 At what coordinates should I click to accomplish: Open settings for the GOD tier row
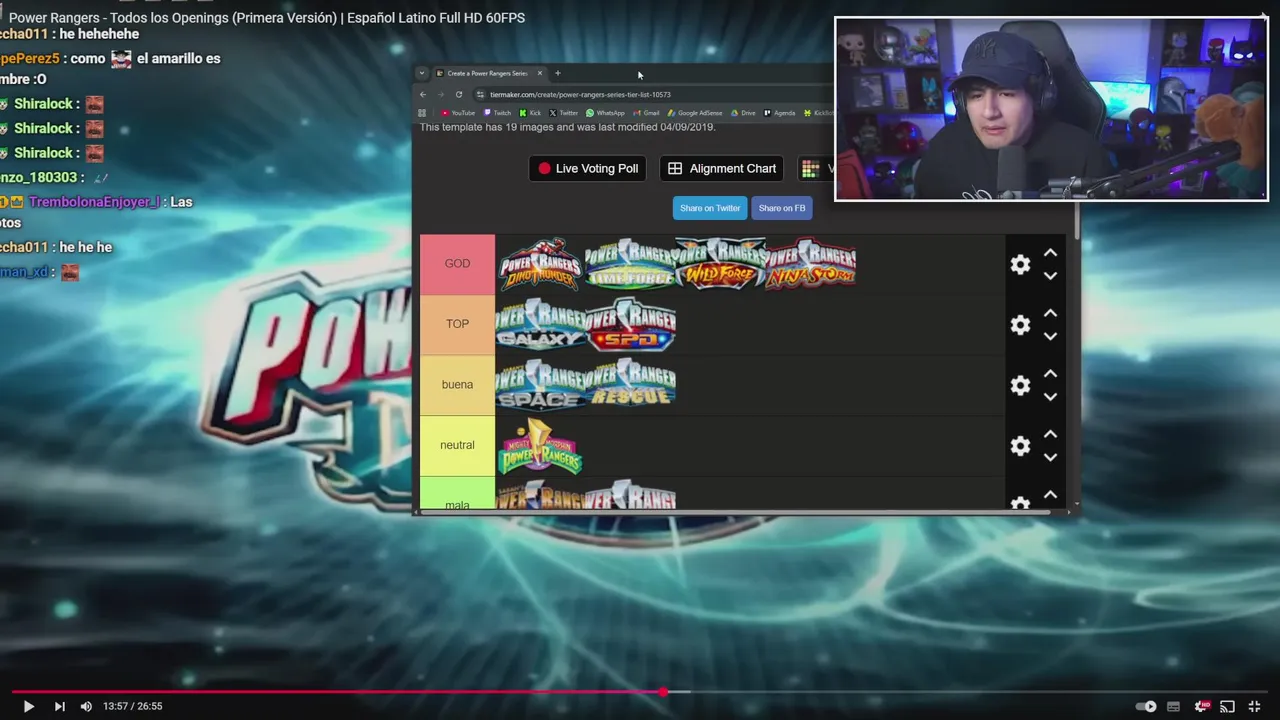1020,264
